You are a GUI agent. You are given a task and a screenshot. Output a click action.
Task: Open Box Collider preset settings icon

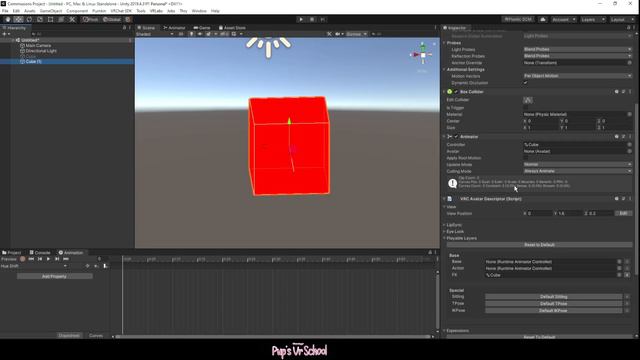(623, 91)
